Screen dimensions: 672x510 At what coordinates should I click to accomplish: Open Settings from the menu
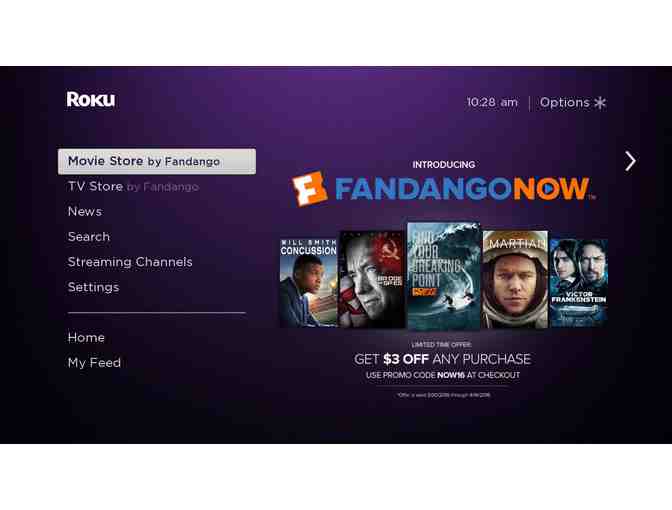pyautogui.click(x=93, y=287)
